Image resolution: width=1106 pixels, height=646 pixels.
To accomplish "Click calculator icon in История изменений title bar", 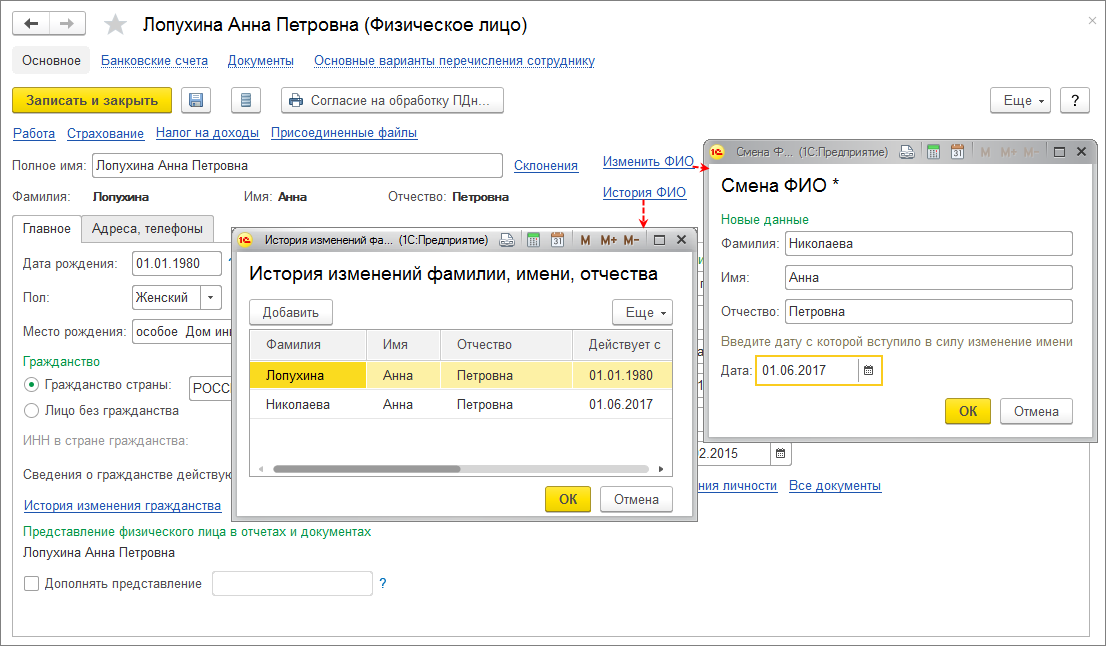I will 533,240.
